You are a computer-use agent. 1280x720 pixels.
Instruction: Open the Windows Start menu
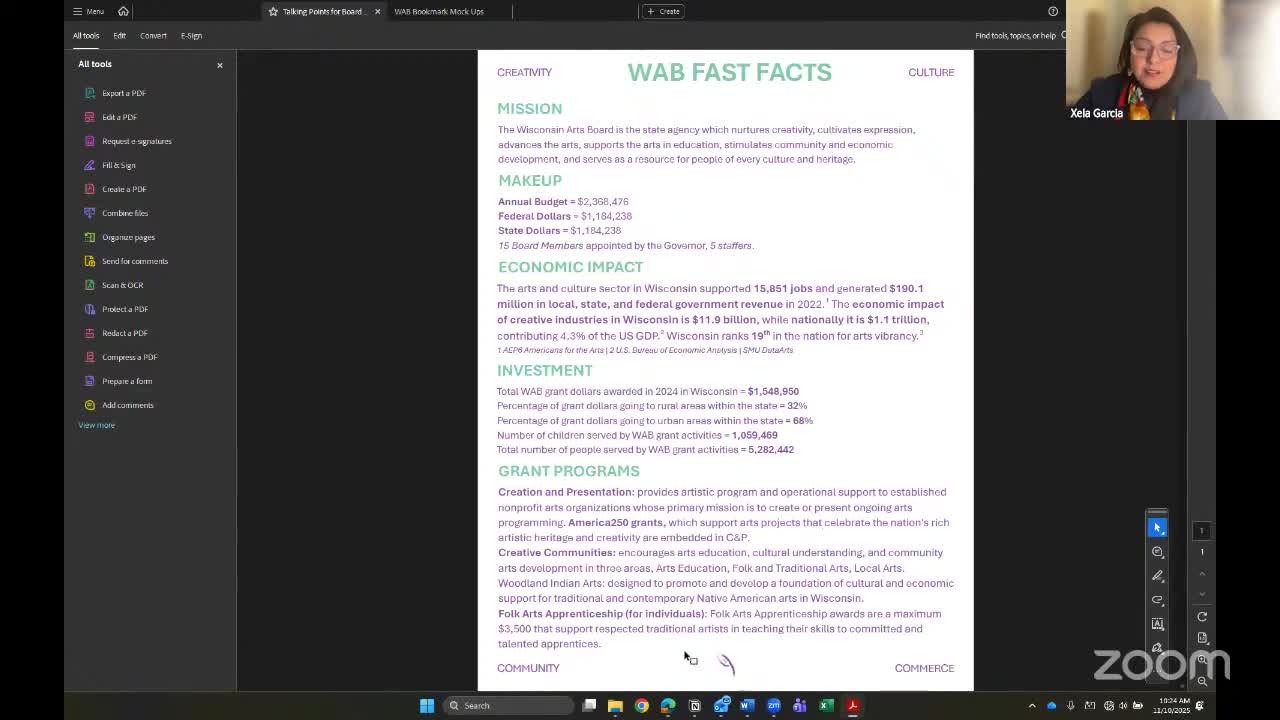click(427, 706)
